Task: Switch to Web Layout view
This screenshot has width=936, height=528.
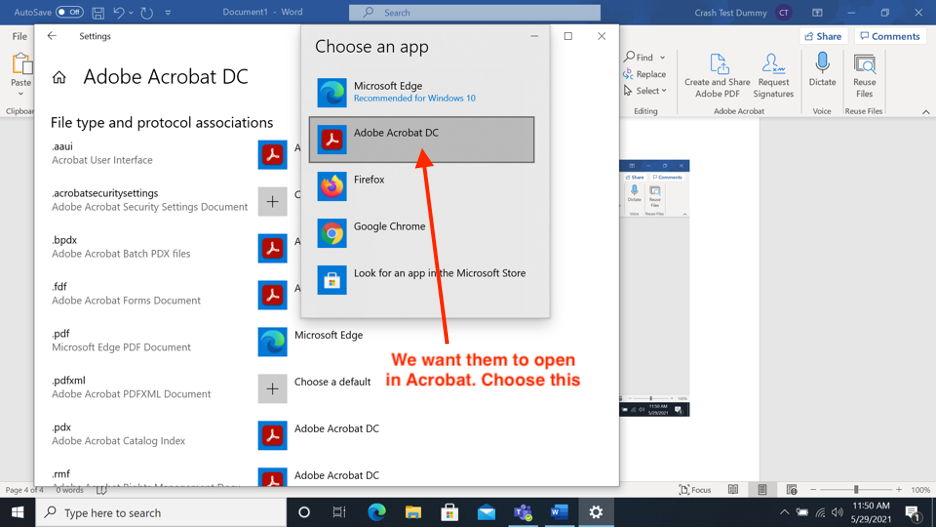Action: click(792, 490)
